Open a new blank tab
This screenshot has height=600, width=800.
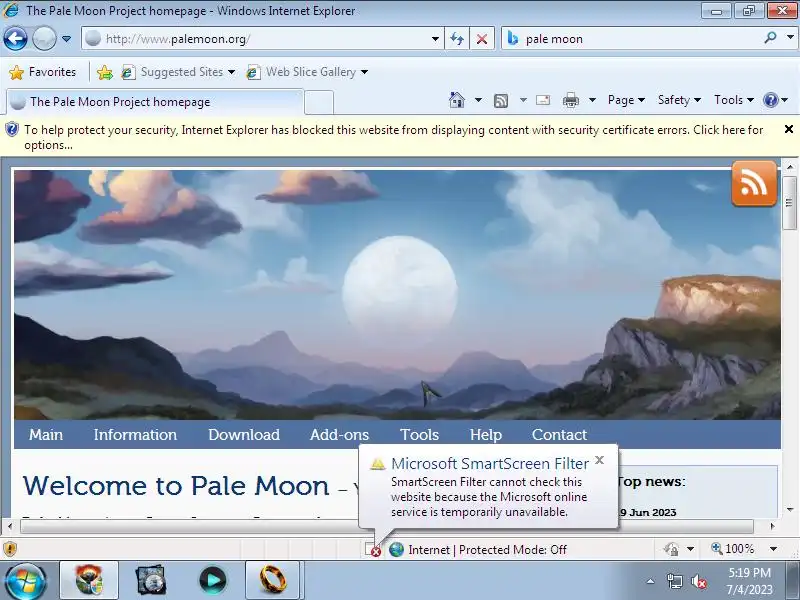[319, 103]
